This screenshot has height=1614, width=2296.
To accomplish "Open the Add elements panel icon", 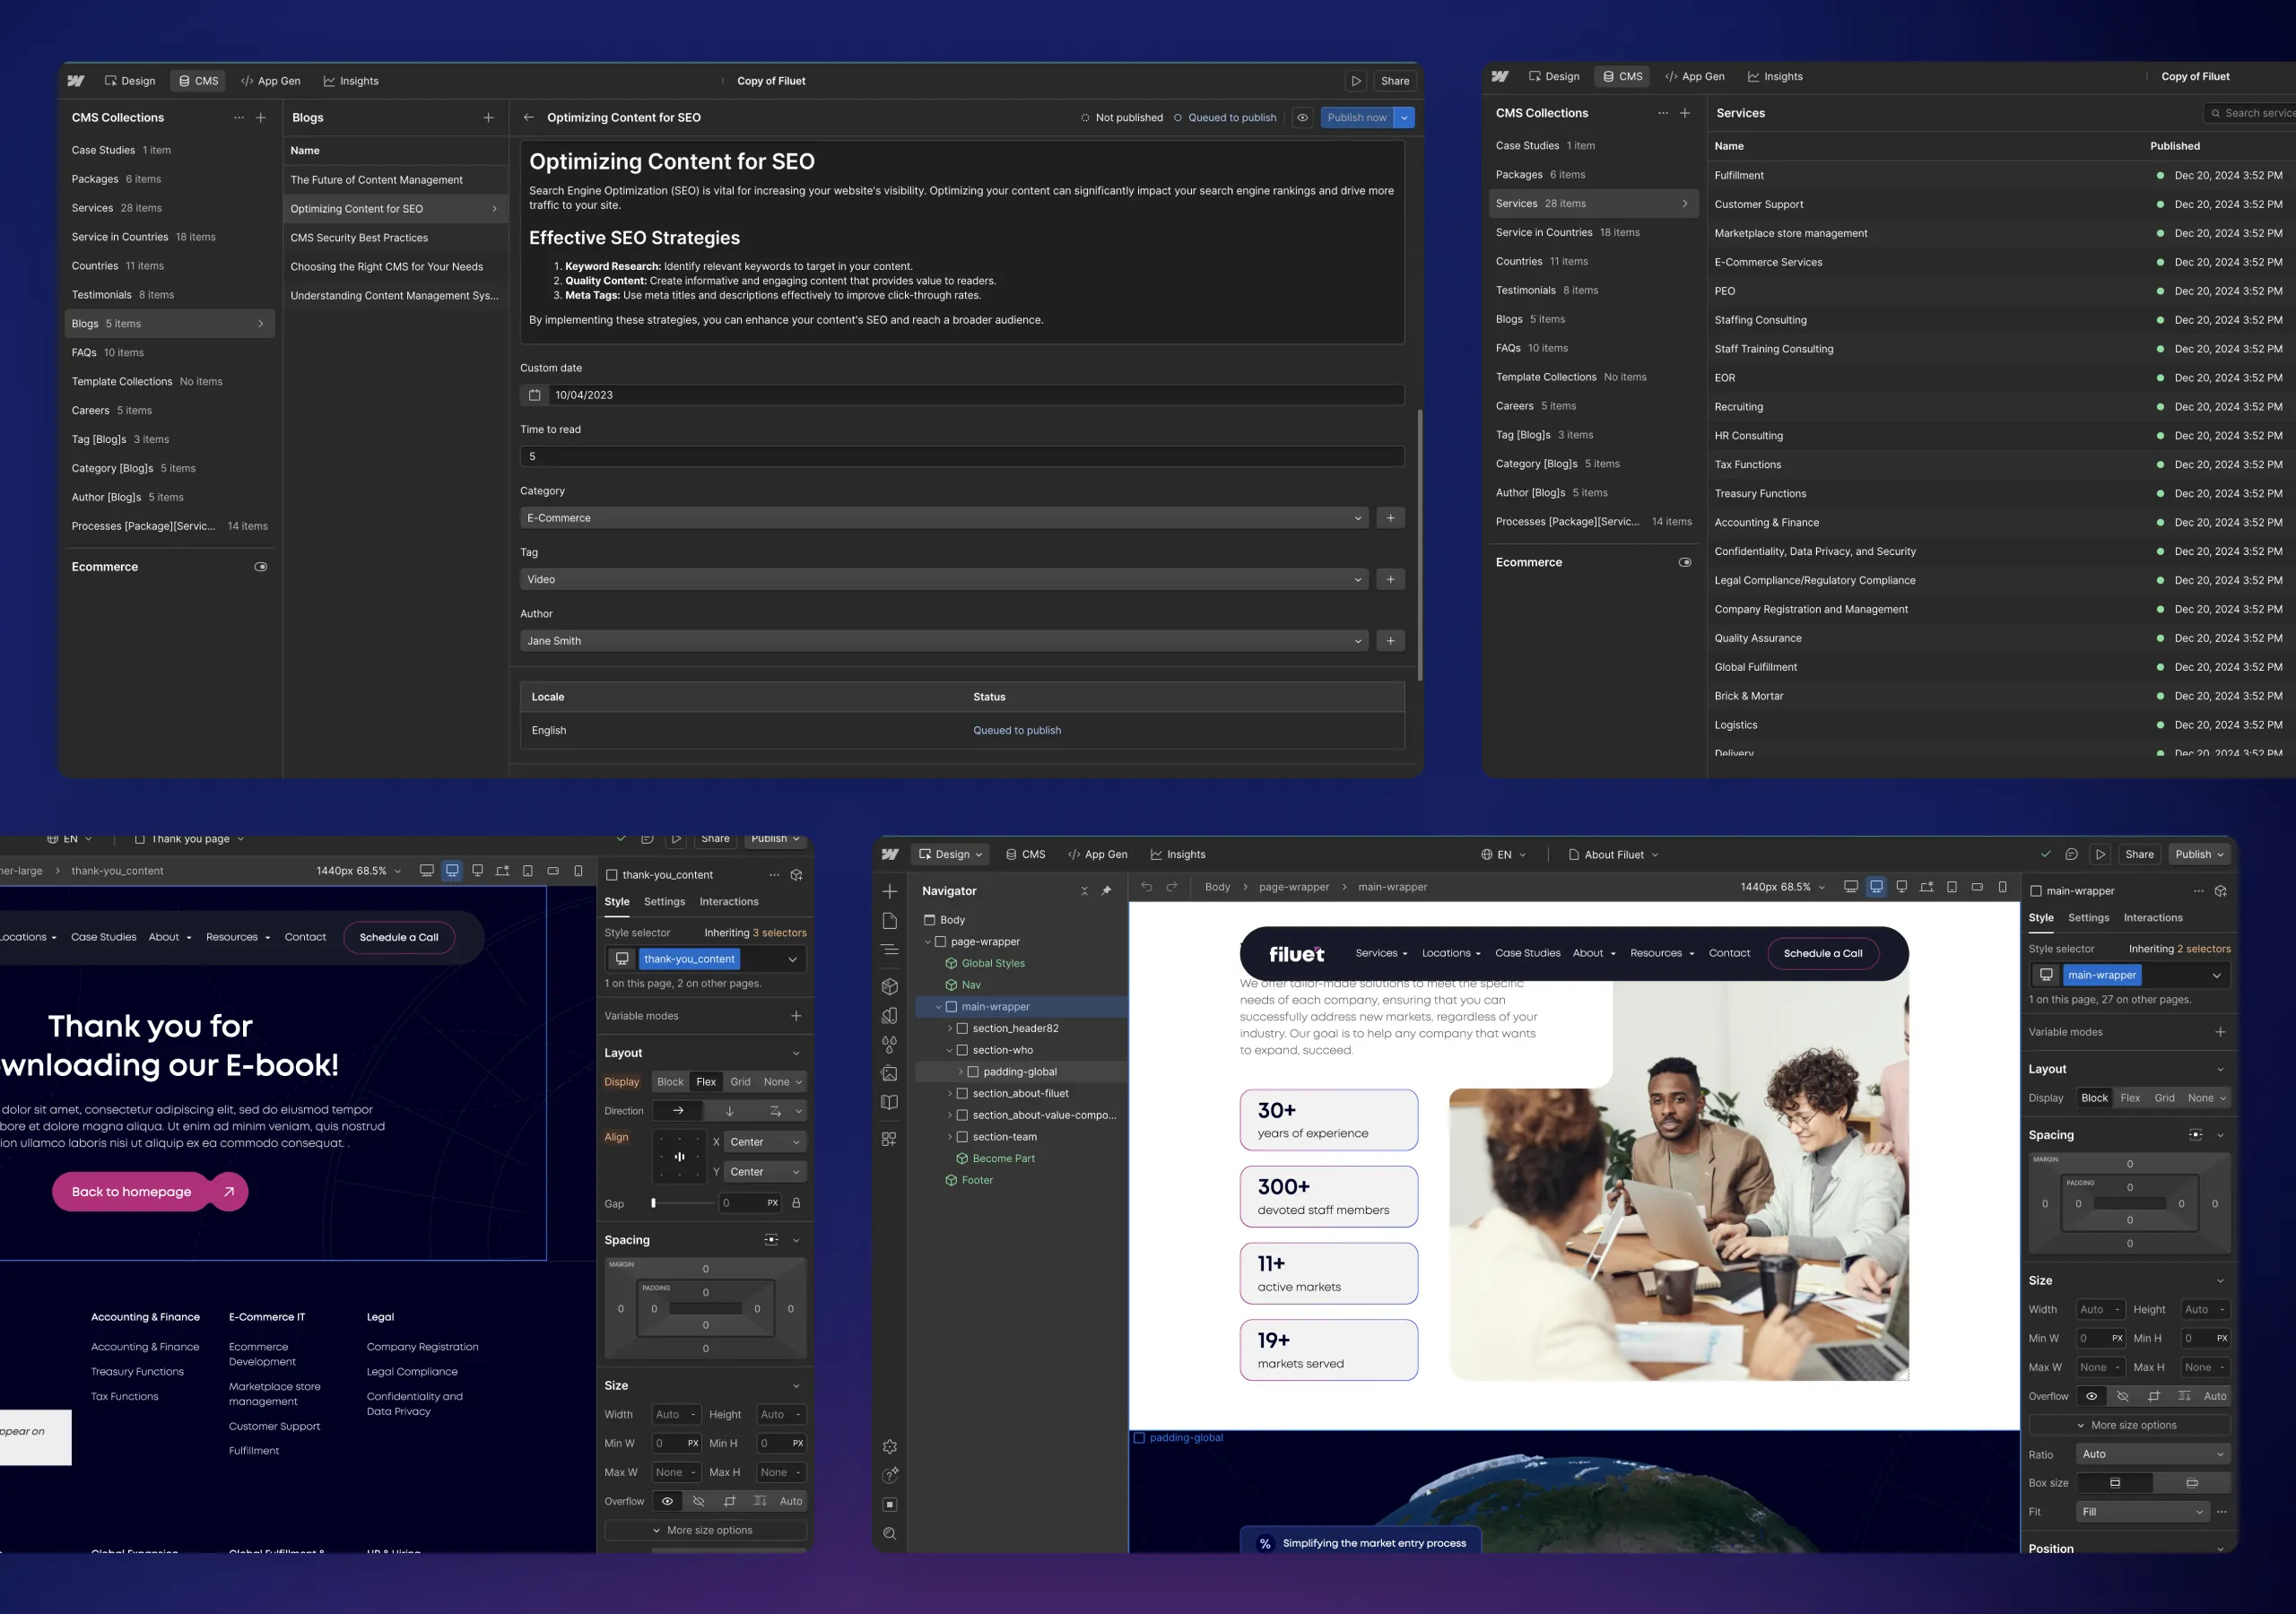I will pyautogui.click(x=890, y=891).
